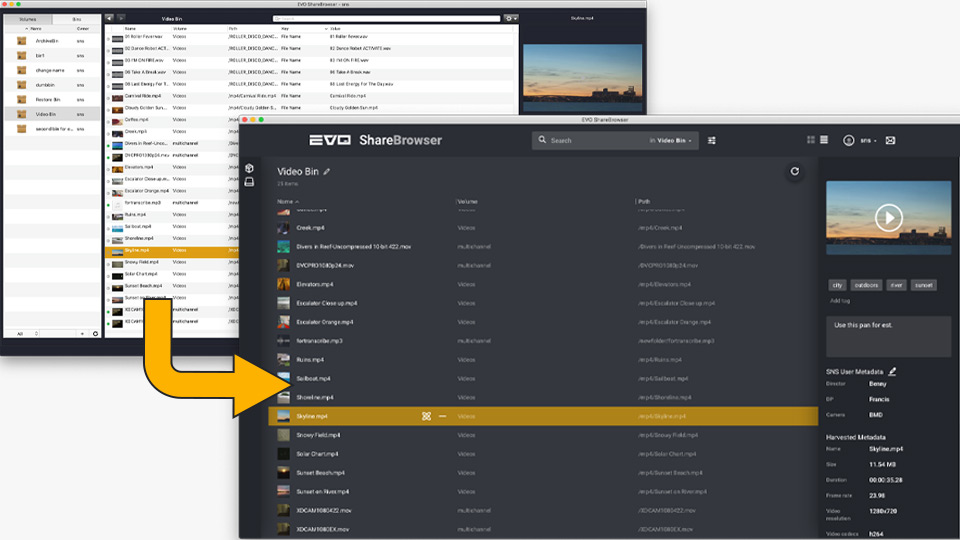This screenshot has height=540, width=960.
Task: Sort by Key column in old window
Action: pyautogui.click(x=303, y=29)
